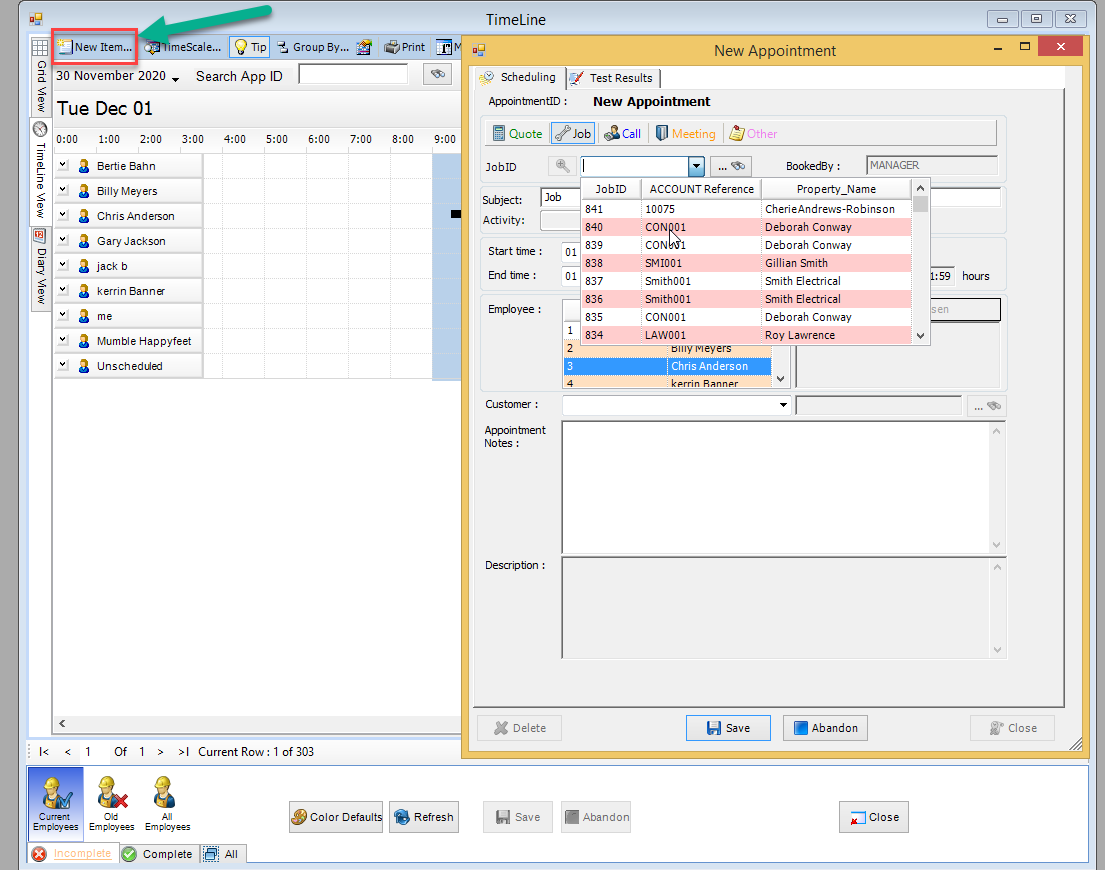This screenshot has height=870, width=1105.
Task: Show All Employees
Action: [167, 803]
